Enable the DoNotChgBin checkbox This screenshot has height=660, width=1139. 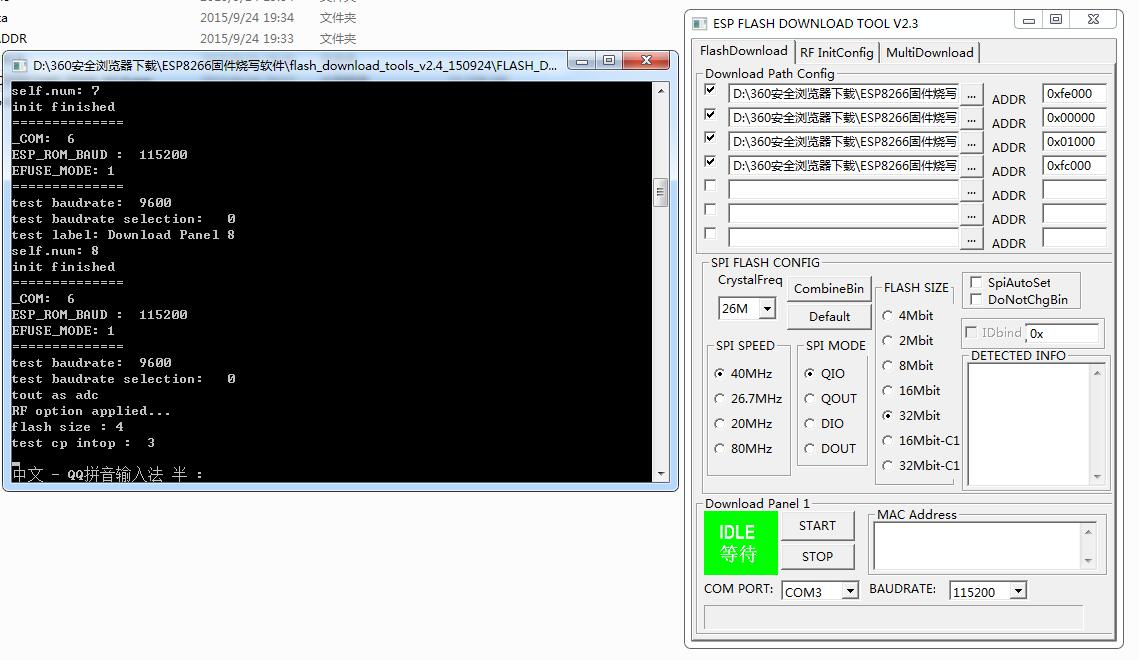[x=976, y=297]
